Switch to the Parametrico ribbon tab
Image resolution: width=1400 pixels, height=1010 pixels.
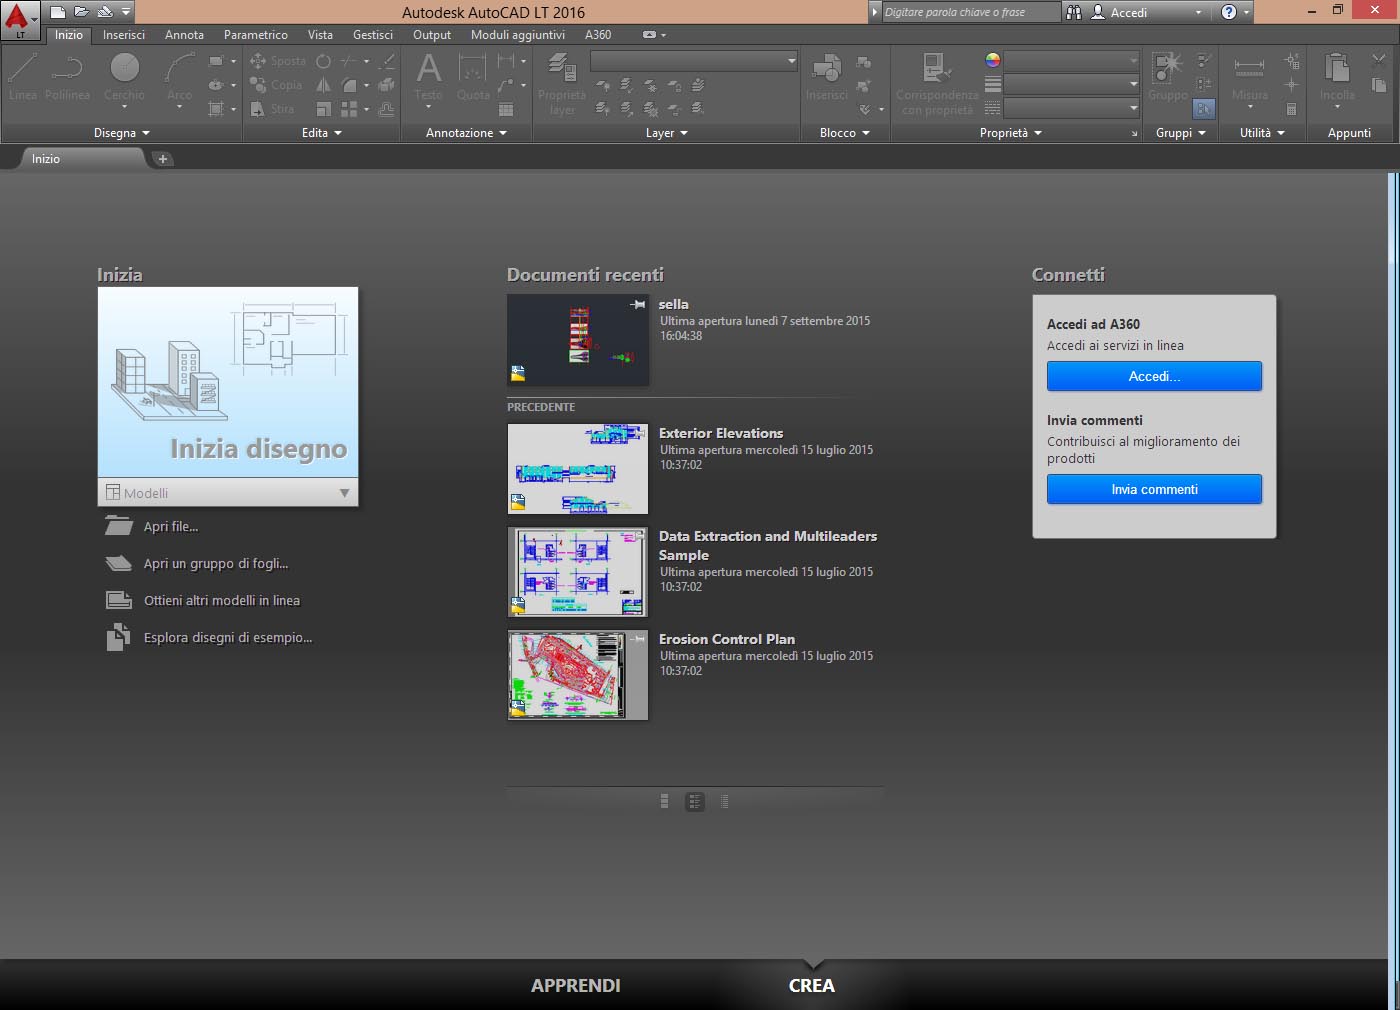point(256,34)
